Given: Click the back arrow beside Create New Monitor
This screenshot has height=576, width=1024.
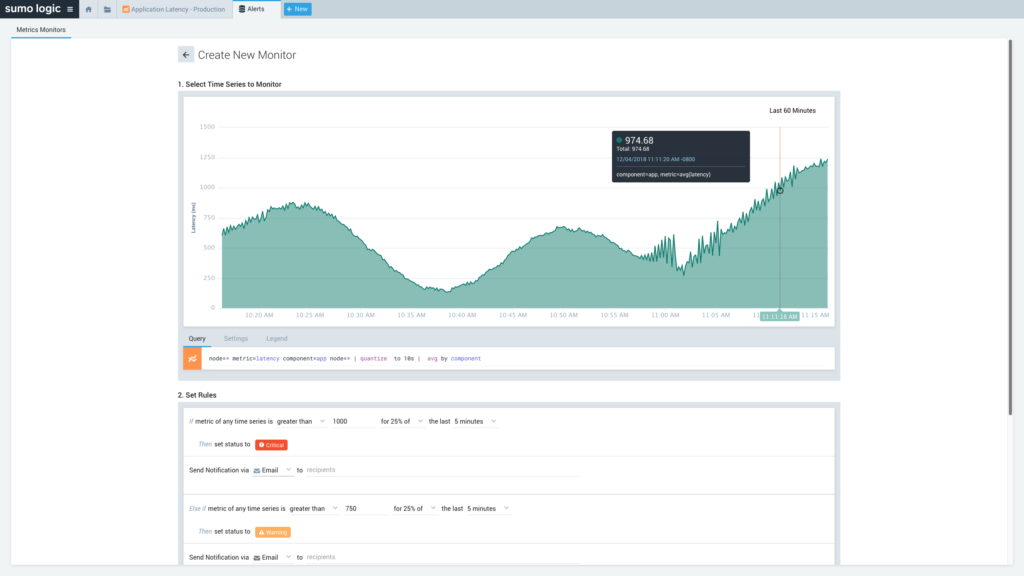Looking at the screenshot, I should coord(186,55).
